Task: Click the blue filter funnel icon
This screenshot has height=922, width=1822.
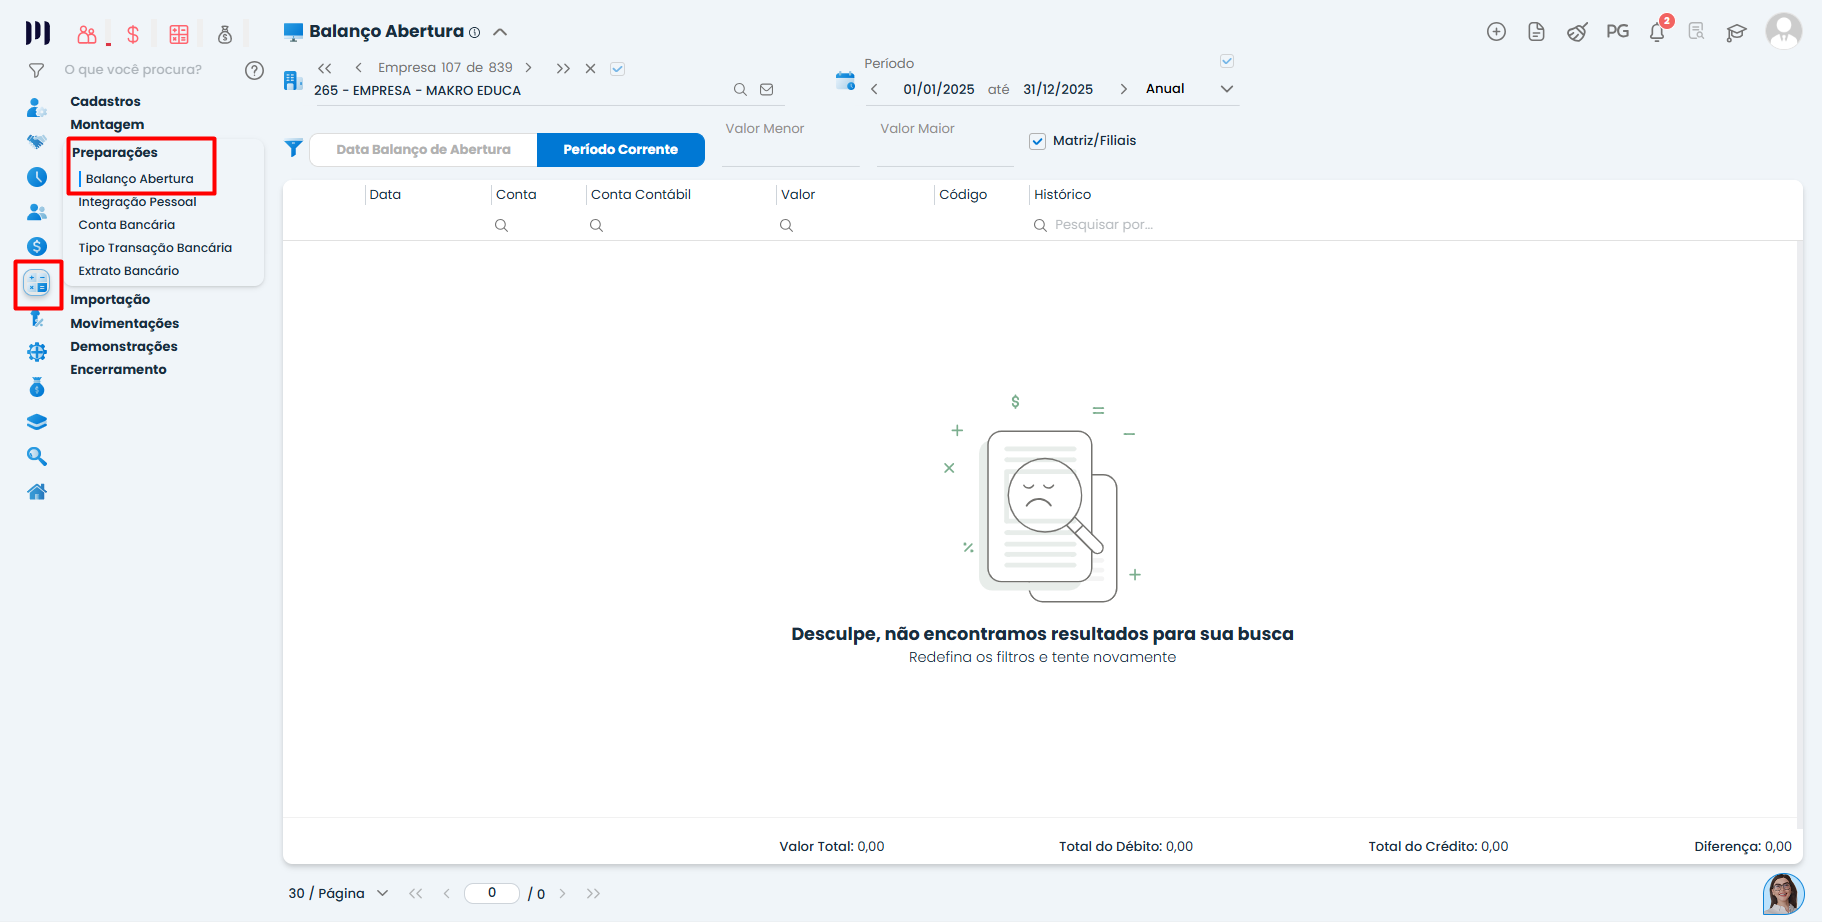Action: click(293, 148)
